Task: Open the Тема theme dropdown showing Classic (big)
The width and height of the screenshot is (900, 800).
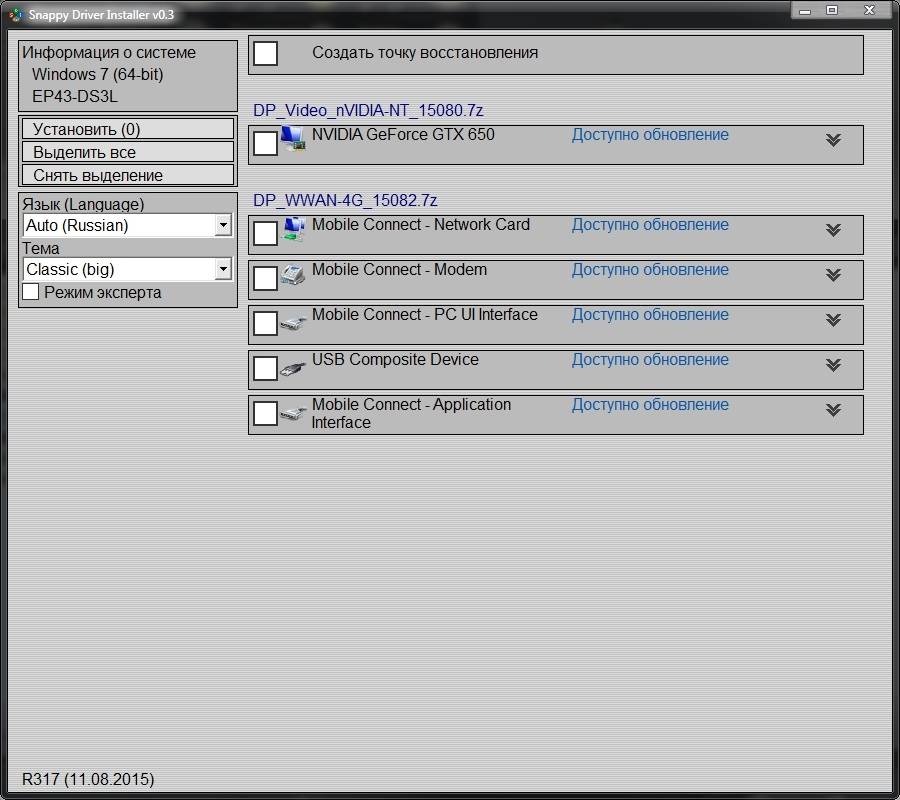Action: (127, 269)
